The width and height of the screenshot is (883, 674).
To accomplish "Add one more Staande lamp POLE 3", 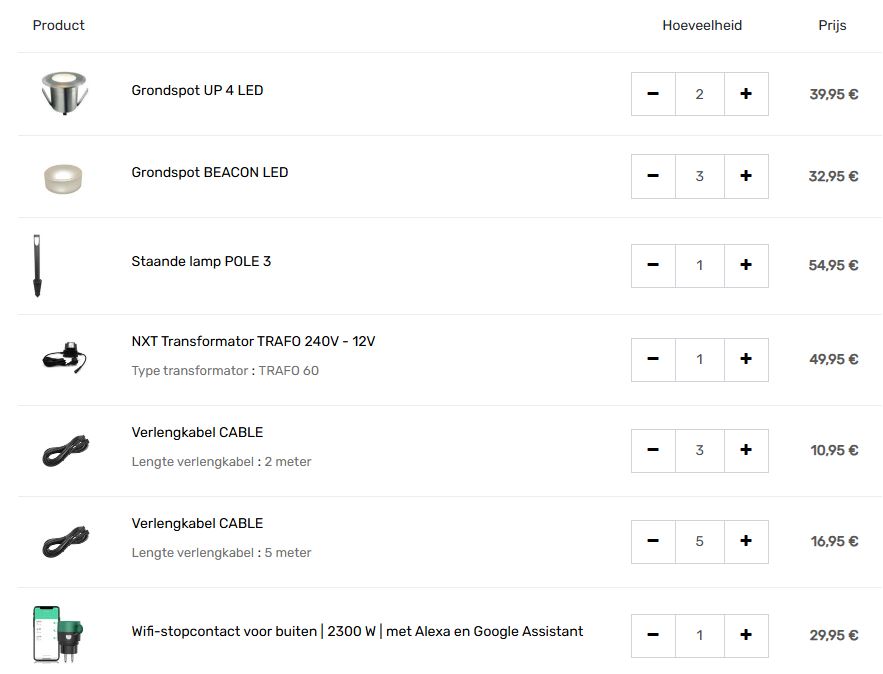I will coord(746,265).
